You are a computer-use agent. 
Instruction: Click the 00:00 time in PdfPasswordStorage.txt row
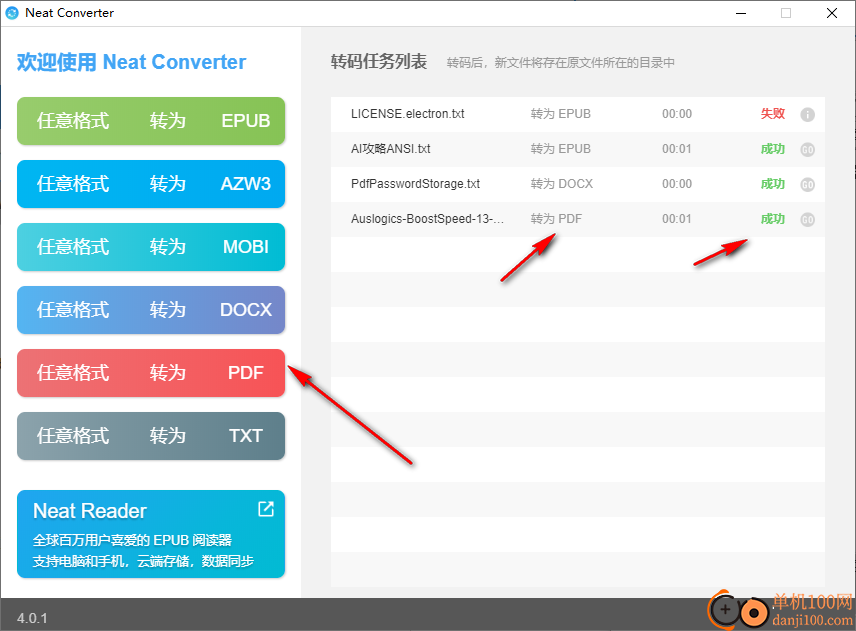click(x=677, y=183)
